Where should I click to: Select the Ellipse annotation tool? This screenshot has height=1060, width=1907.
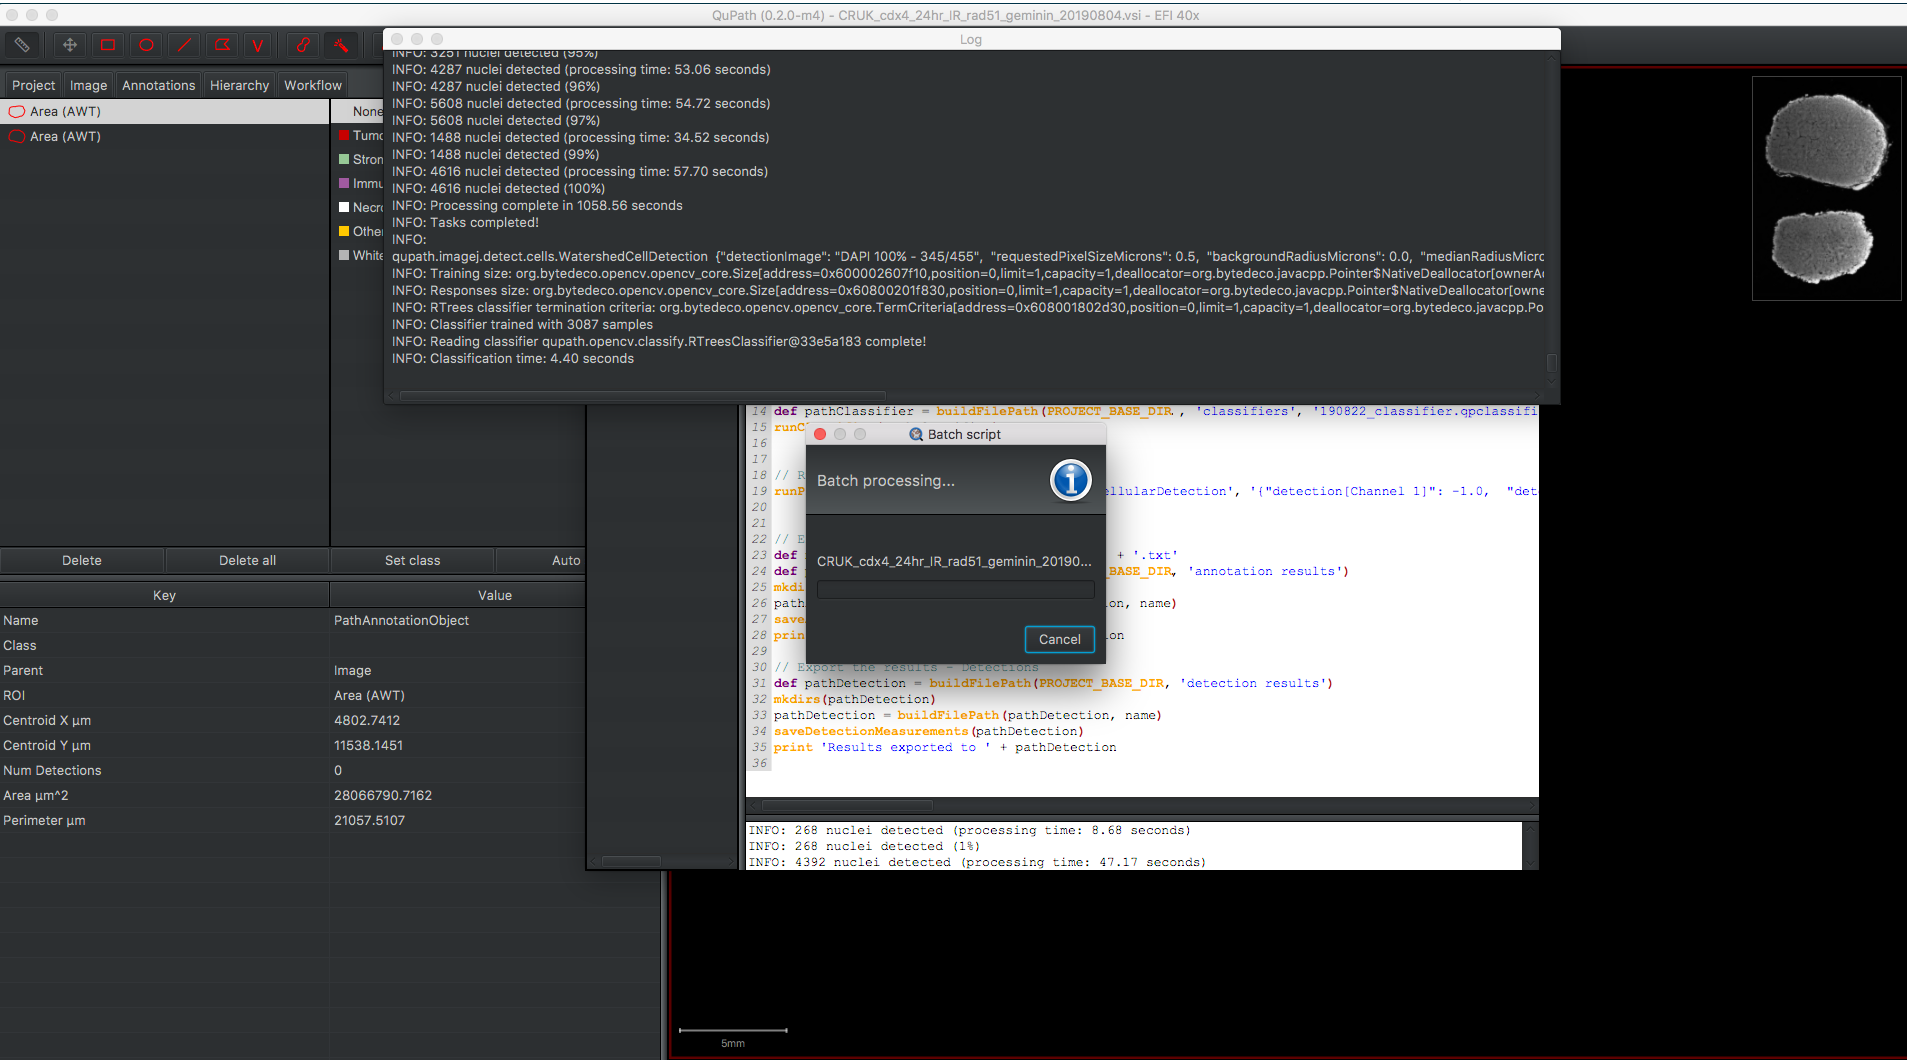(146, 45)
